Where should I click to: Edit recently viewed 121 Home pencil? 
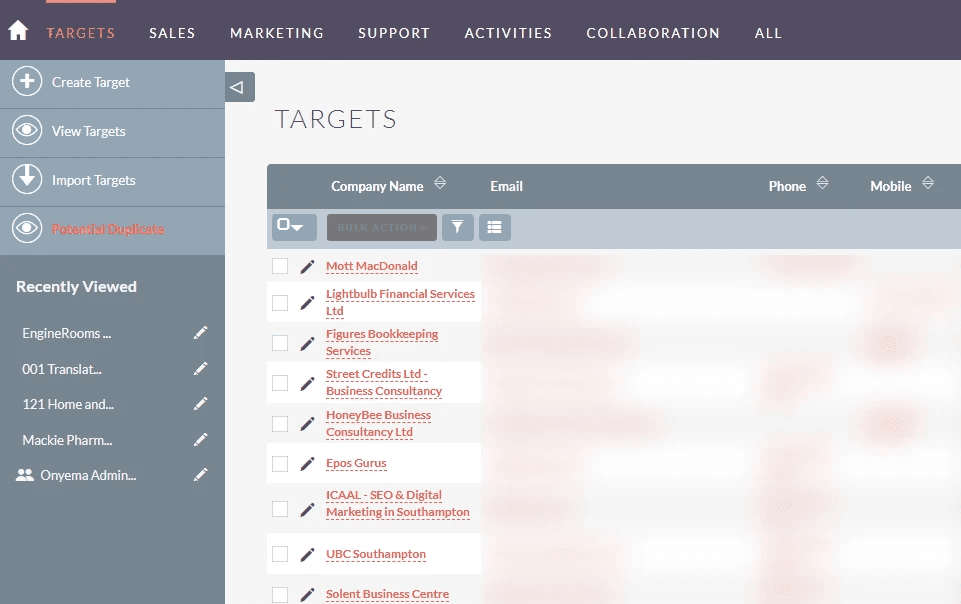[200, 404]
